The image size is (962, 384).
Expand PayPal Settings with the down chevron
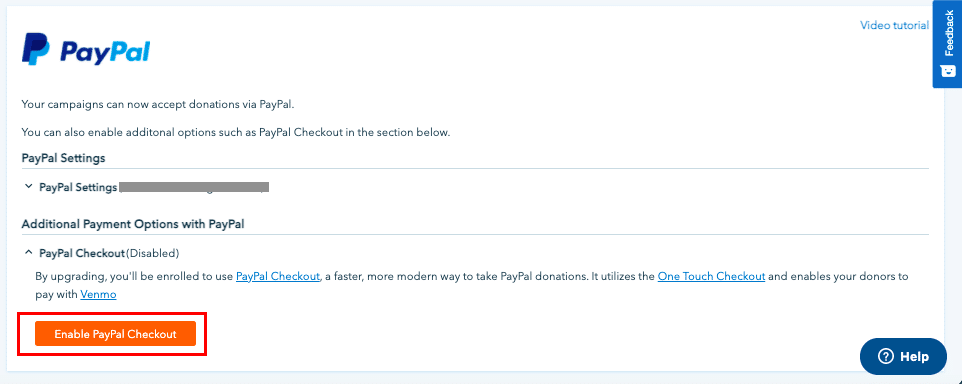click(28, 186)
